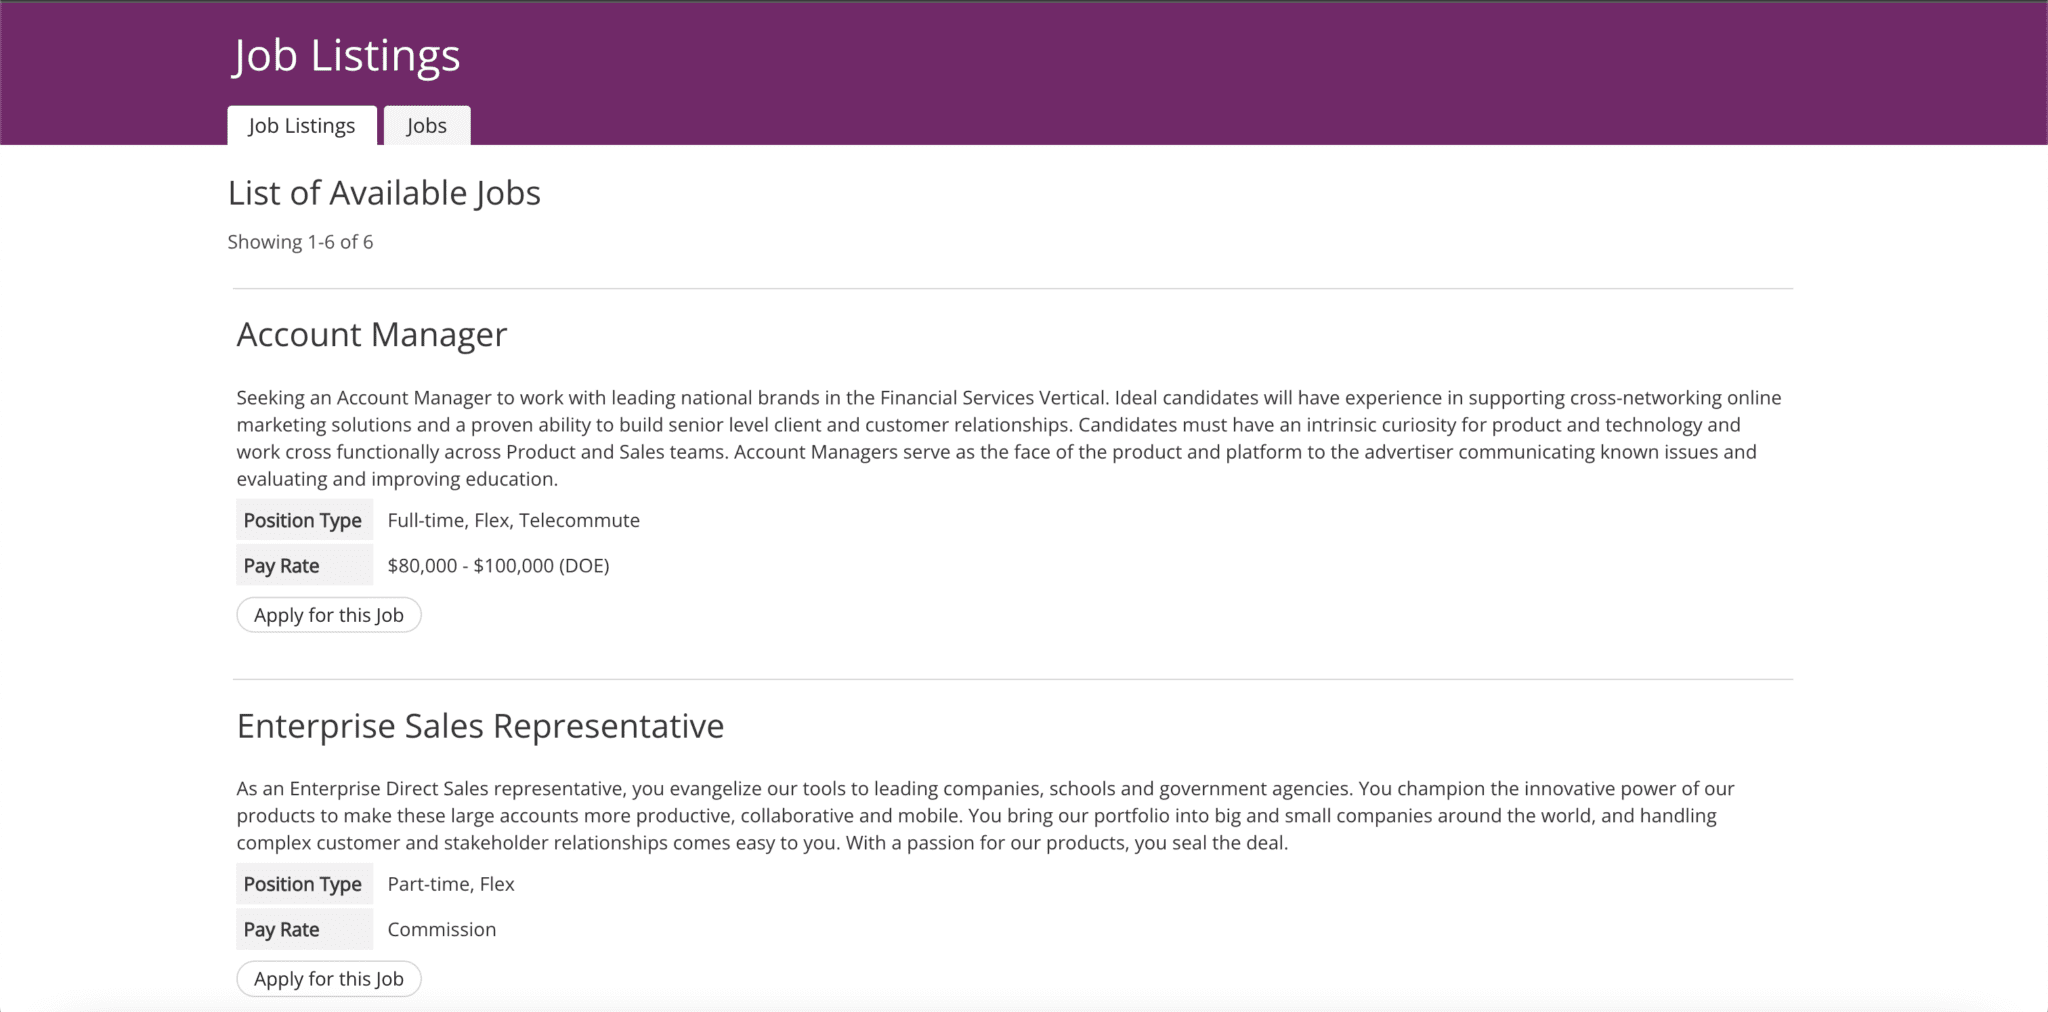The width and height of the screenshot is (2048, 1012).
Task: Click the Job Listings page title
Action: click(x=346, y=55)
